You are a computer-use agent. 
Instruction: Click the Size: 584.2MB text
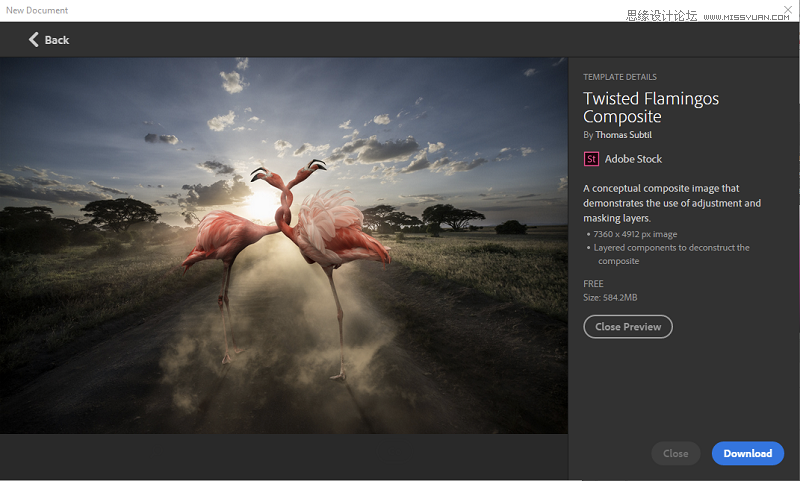(x=610, y=297)
